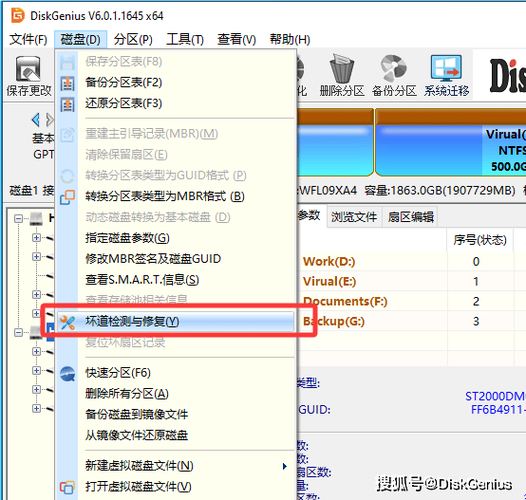
Task: Choose 删除所有分区(A) entry
Action: (176, 394)
